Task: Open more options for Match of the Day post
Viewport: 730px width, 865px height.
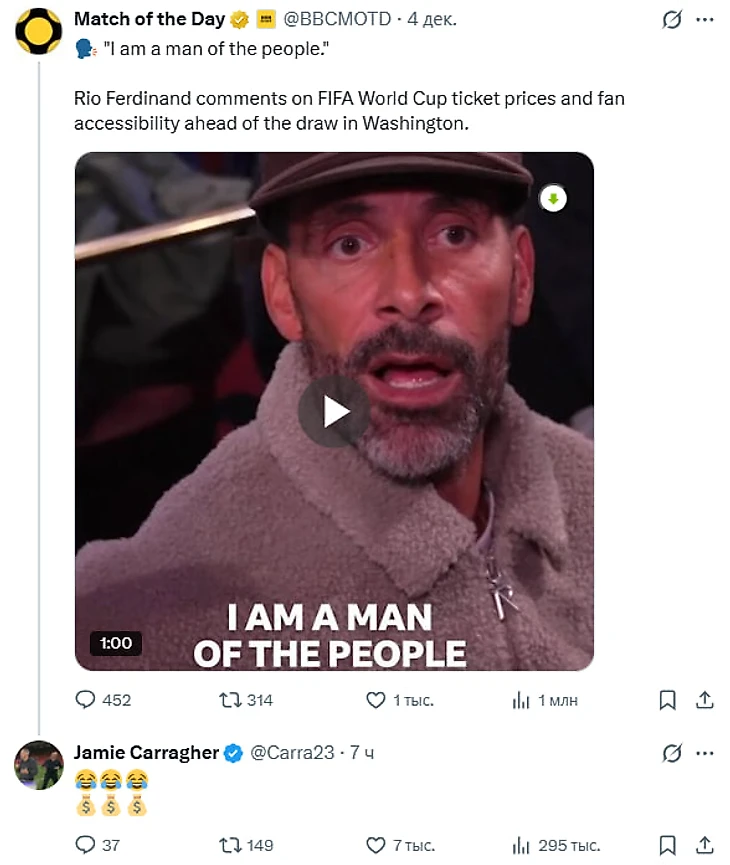Action: (704, 19)
